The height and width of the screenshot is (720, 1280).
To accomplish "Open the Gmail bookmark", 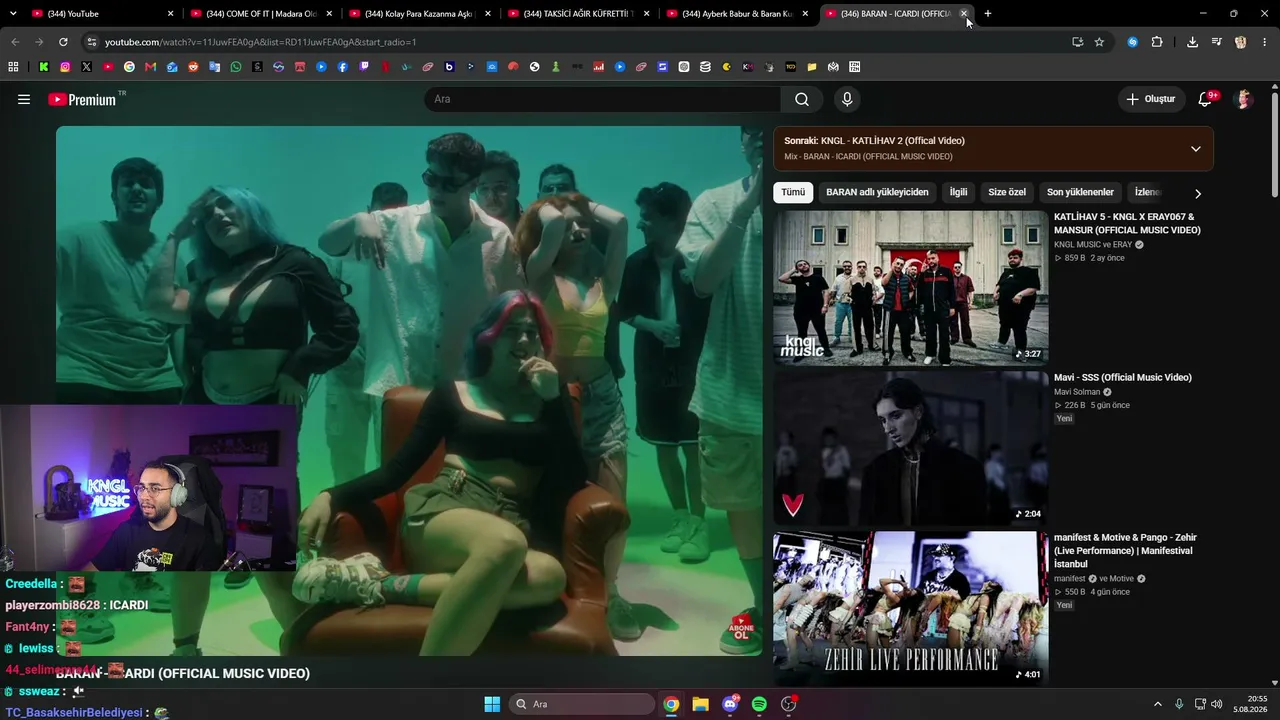I will point(151,67).
